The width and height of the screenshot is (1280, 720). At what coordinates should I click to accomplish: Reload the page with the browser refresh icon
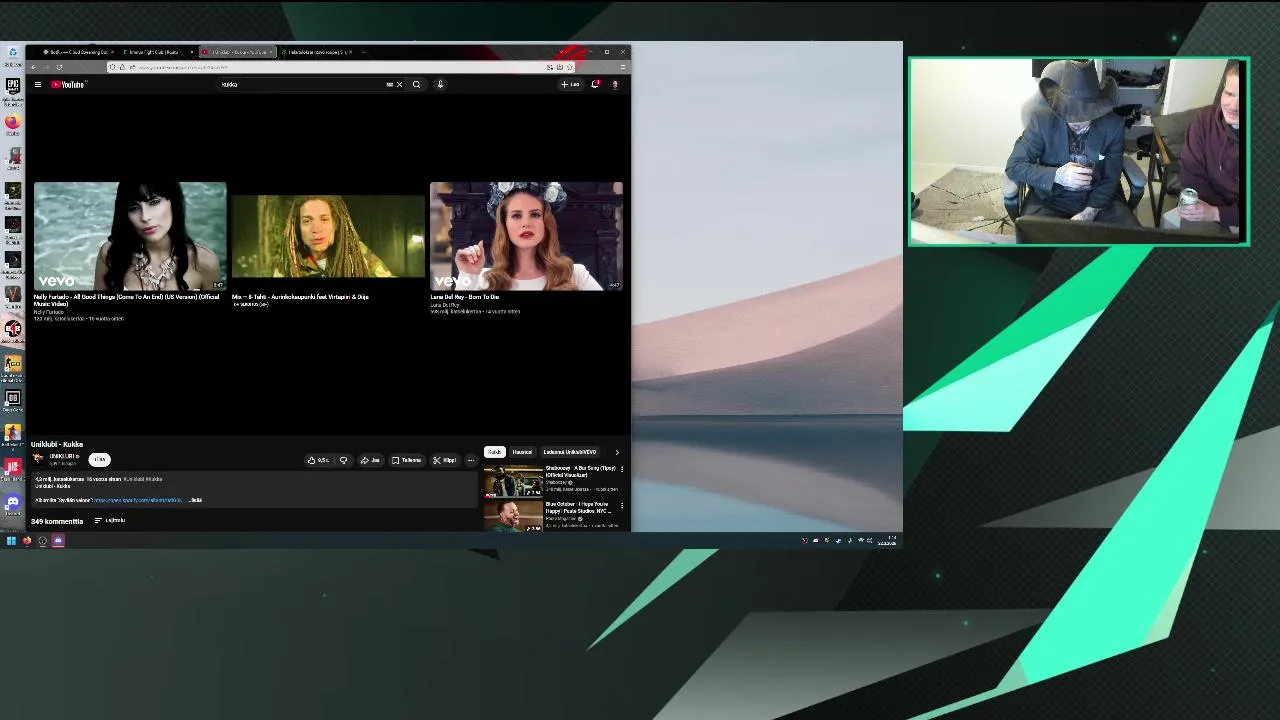click(59, 67)
